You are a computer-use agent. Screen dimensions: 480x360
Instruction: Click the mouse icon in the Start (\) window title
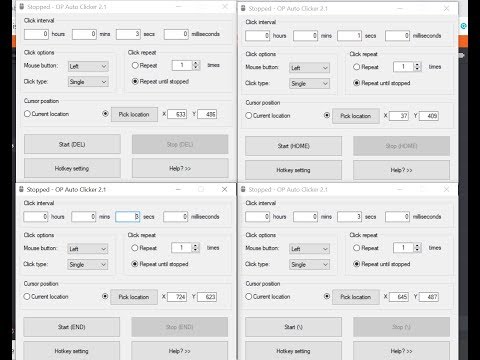click(243, 189)
